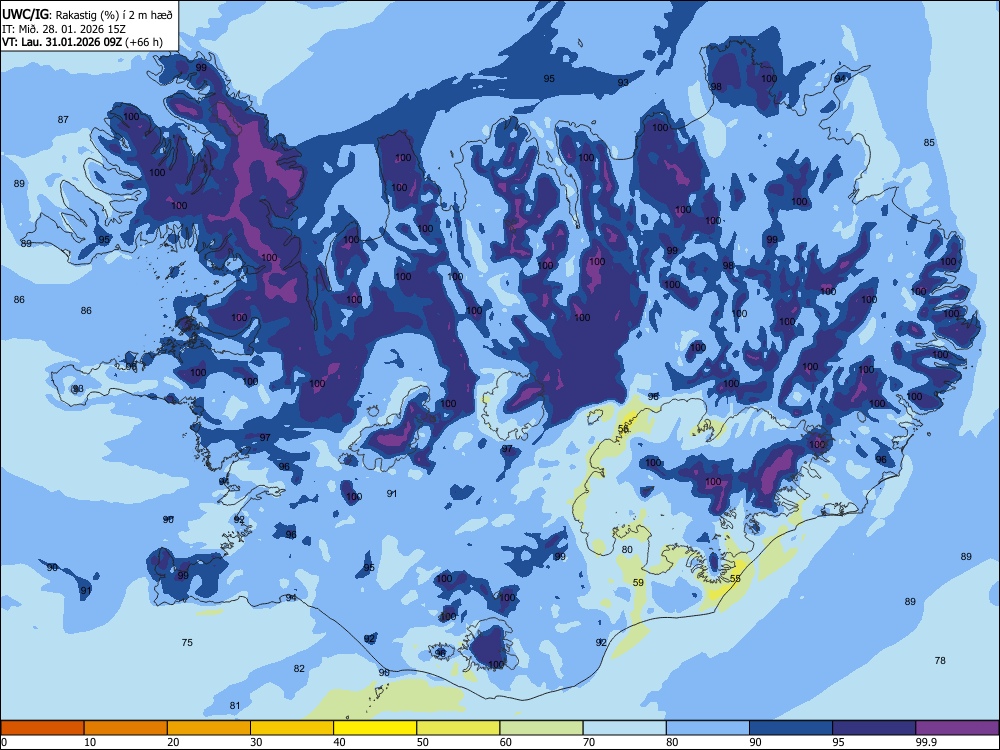
Task: Click the 'IT: Mið. 28. 01. 2026 15Z' line
Action: click(x=64, y=29)
